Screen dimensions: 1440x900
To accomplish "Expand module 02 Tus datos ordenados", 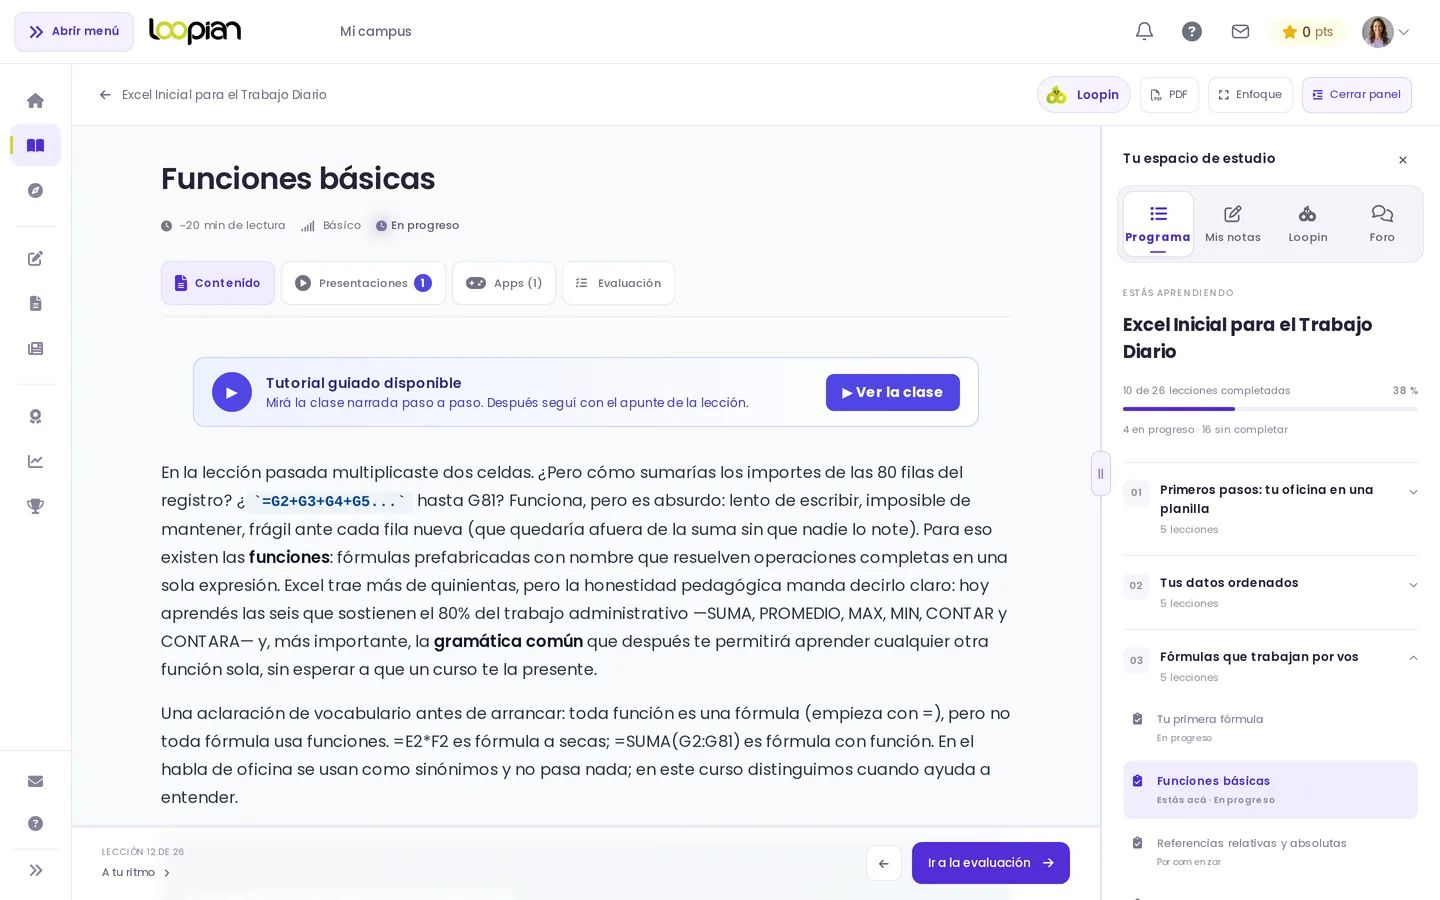I will (x=1270, y=593).
